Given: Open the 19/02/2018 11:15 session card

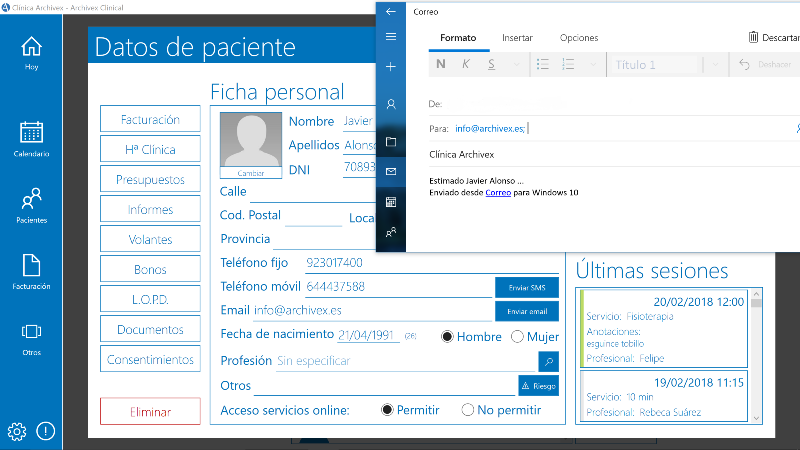Looking at the screenshot, I should 664,396.
